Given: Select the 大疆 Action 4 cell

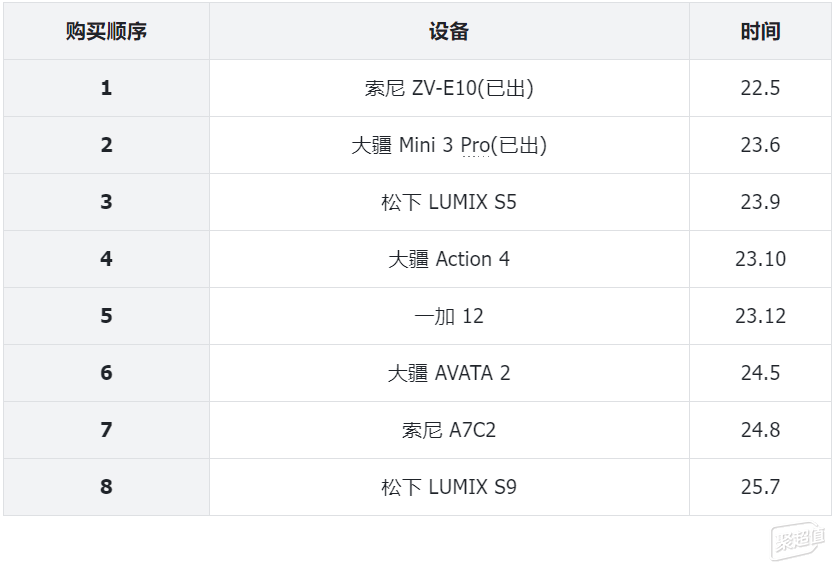Looking at the screenshot, I should pyautogui.click(x=449, y=259).
